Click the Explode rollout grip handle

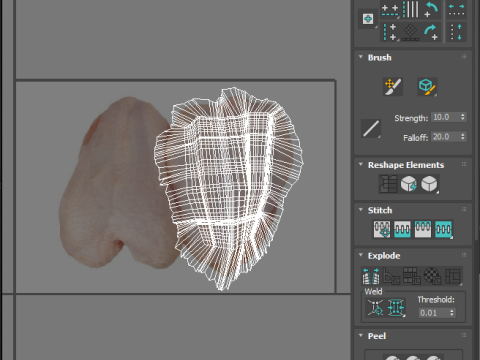pyautogui.click(x=464, y=255)
